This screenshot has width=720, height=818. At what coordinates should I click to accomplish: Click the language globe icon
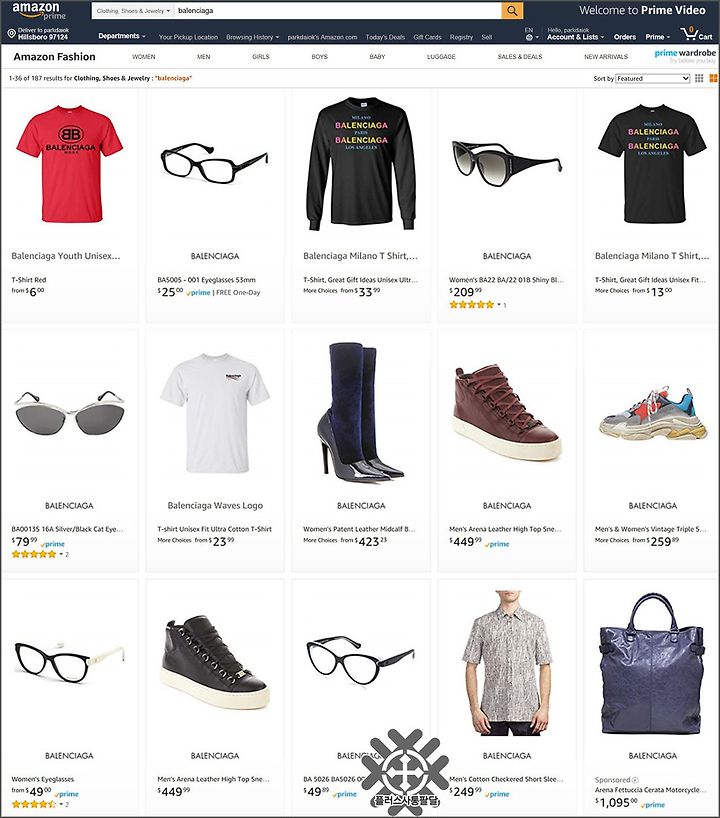[x=529, y=38]
